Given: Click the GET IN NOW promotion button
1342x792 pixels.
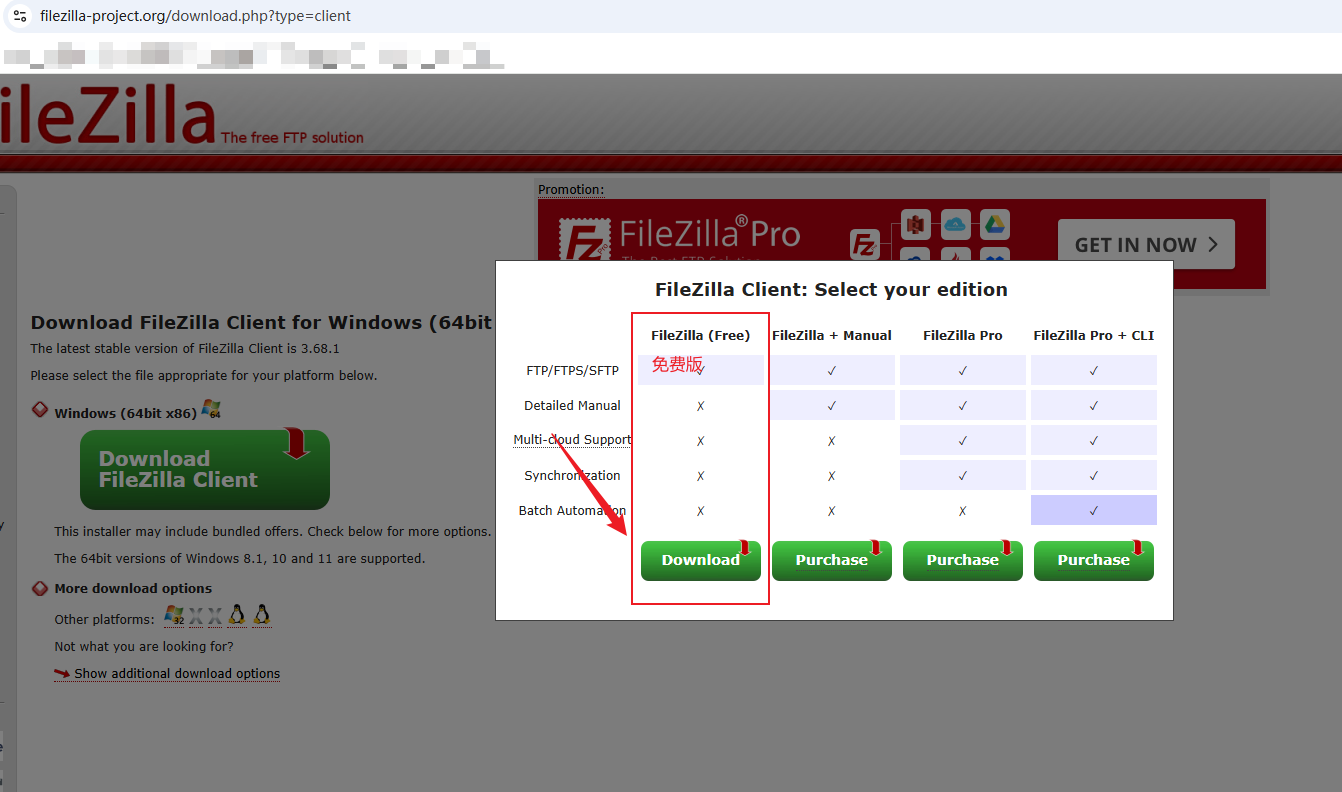Looking at the screenshot, I should [1146, 245].
